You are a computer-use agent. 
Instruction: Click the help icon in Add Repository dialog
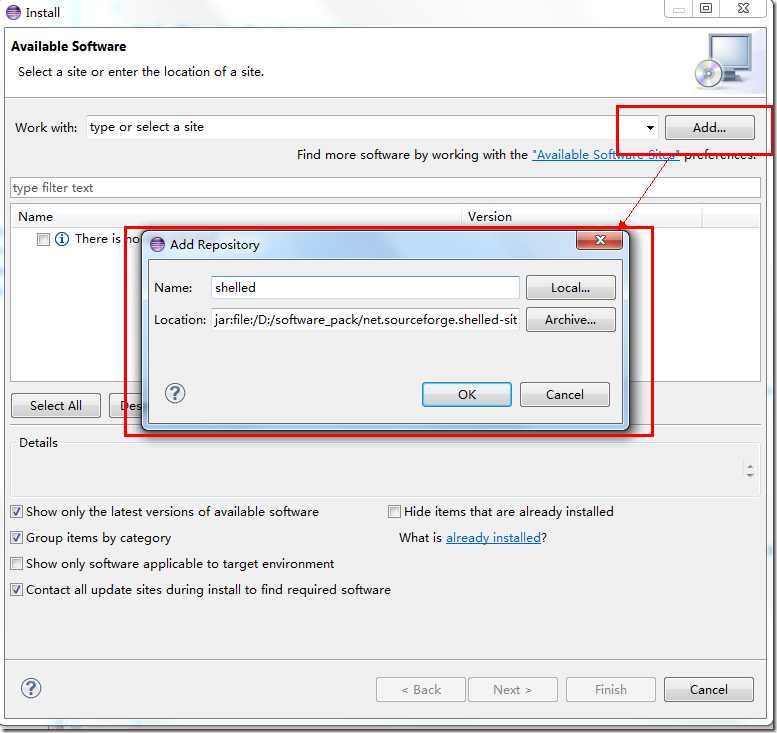tap(175, 394)
